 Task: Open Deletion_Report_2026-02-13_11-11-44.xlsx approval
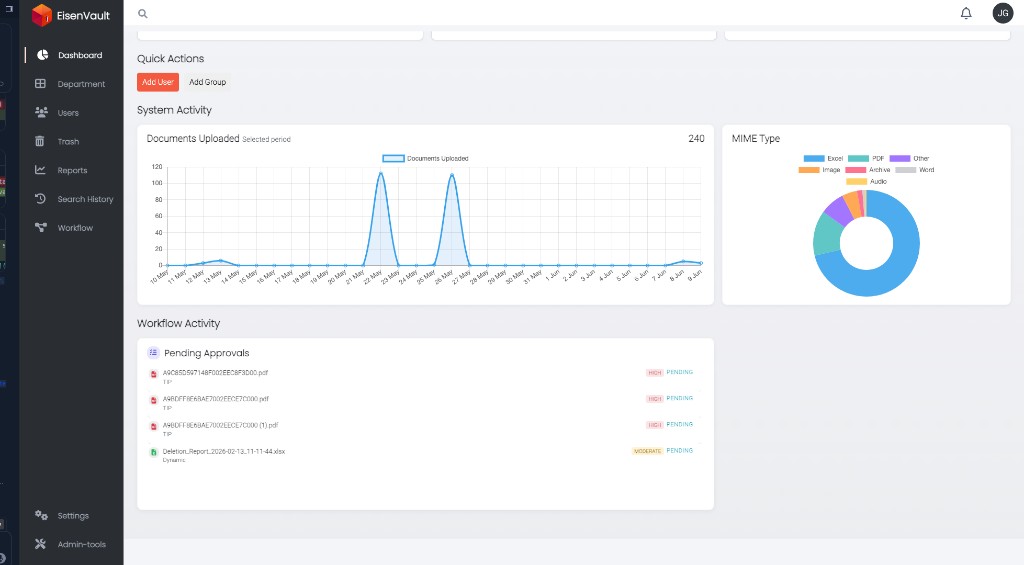(224, 451)
